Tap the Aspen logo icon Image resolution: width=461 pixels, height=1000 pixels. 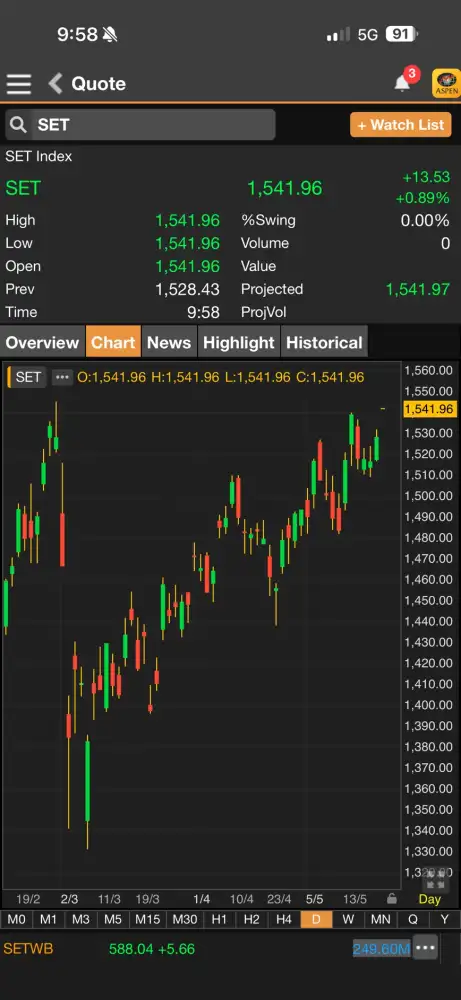pyautogui.click(x=446, y=84)
